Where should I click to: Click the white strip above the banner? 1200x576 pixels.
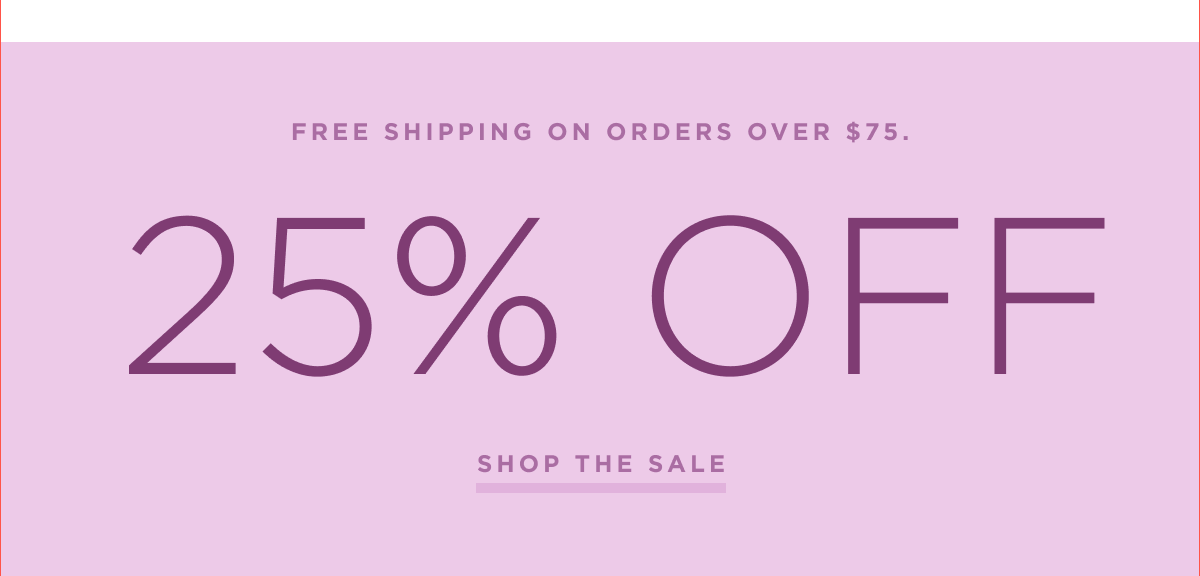point(600,20)
